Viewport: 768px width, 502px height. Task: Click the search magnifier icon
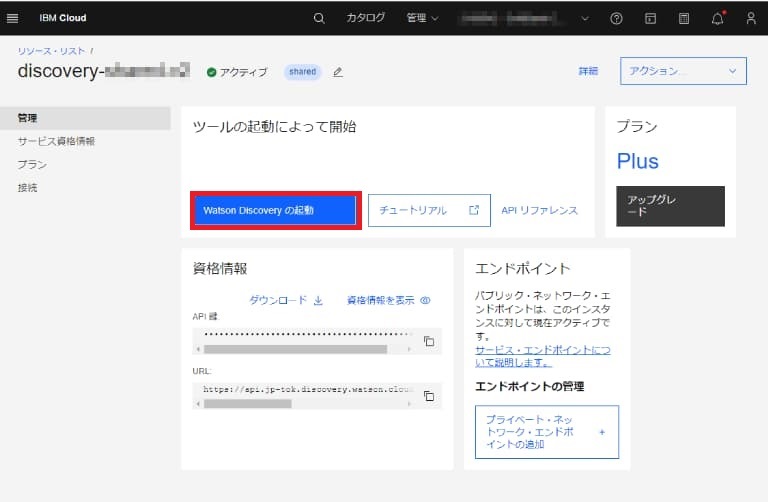(319, 18)
